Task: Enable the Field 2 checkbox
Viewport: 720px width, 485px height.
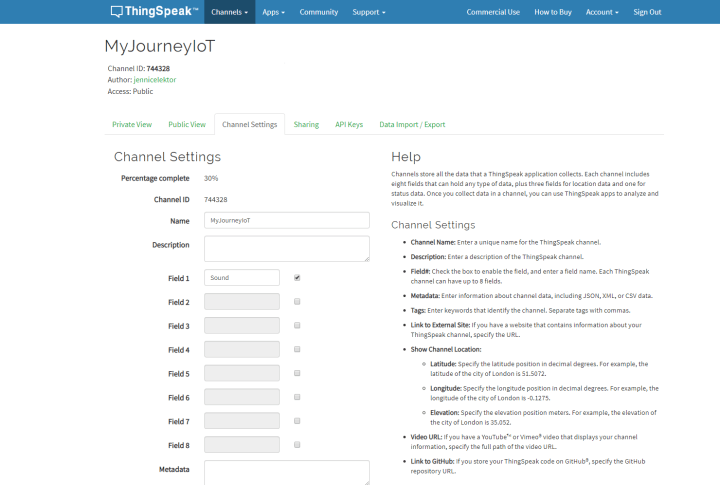Action: click(297, 301)
